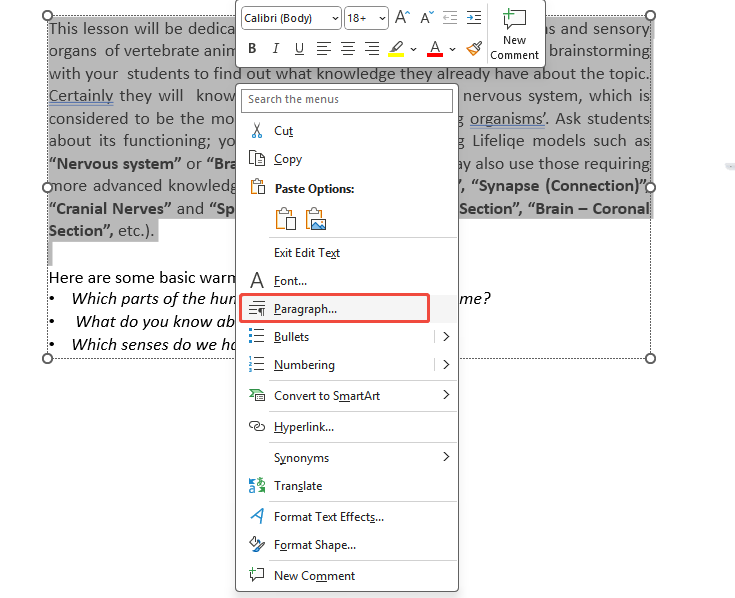The image size is (735, 598).
Task: Center align text in mini toolbar
Action: pyautogui.click(x=347, y=48)
